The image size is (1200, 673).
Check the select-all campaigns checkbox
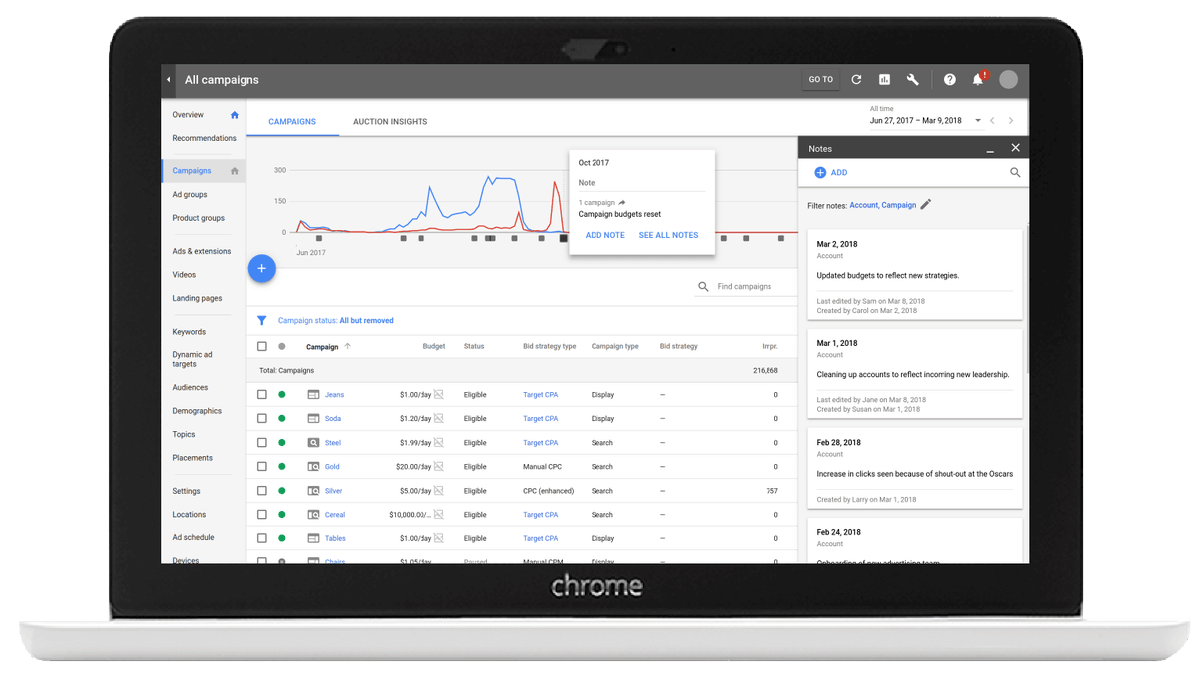pyautogui.click(x=262, y=346)
